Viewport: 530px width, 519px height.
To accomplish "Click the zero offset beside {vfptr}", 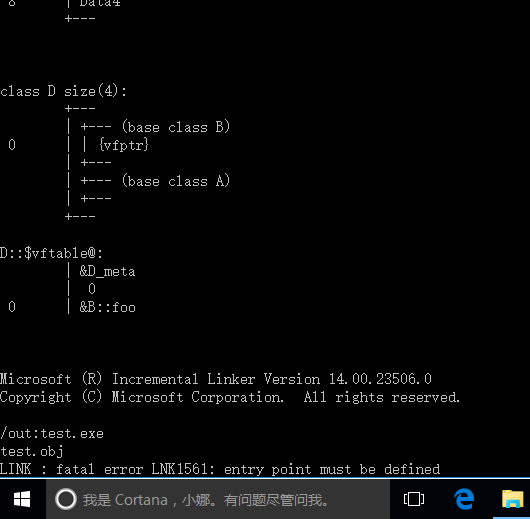I will 12,145.
